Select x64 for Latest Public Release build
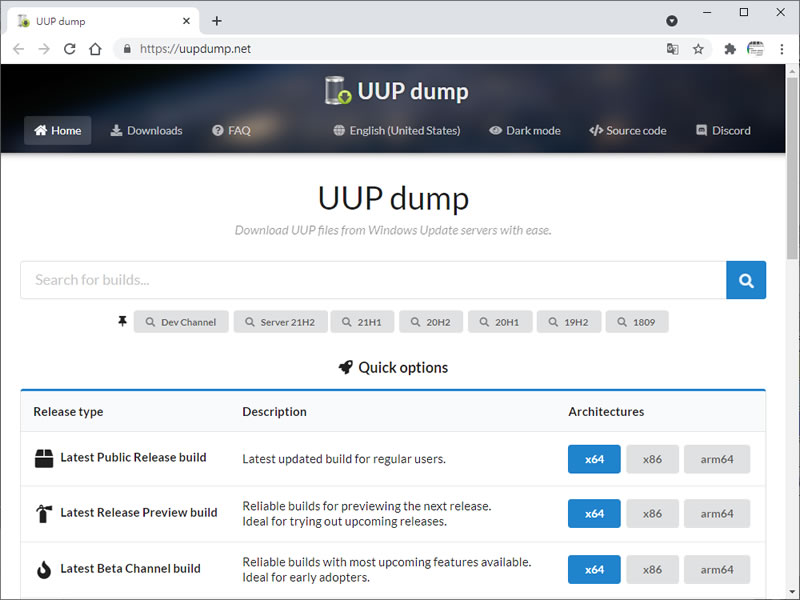Screen dimensions: 800x600 [594, 459]
